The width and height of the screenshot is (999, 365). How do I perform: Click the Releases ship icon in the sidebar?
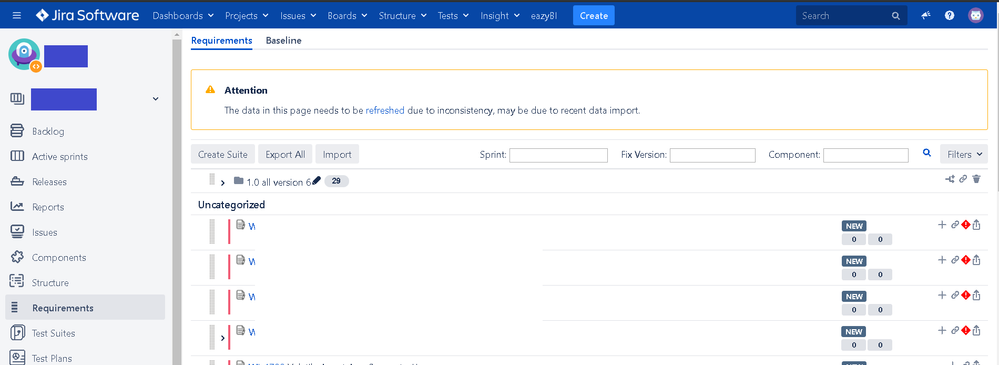(17, 182)
